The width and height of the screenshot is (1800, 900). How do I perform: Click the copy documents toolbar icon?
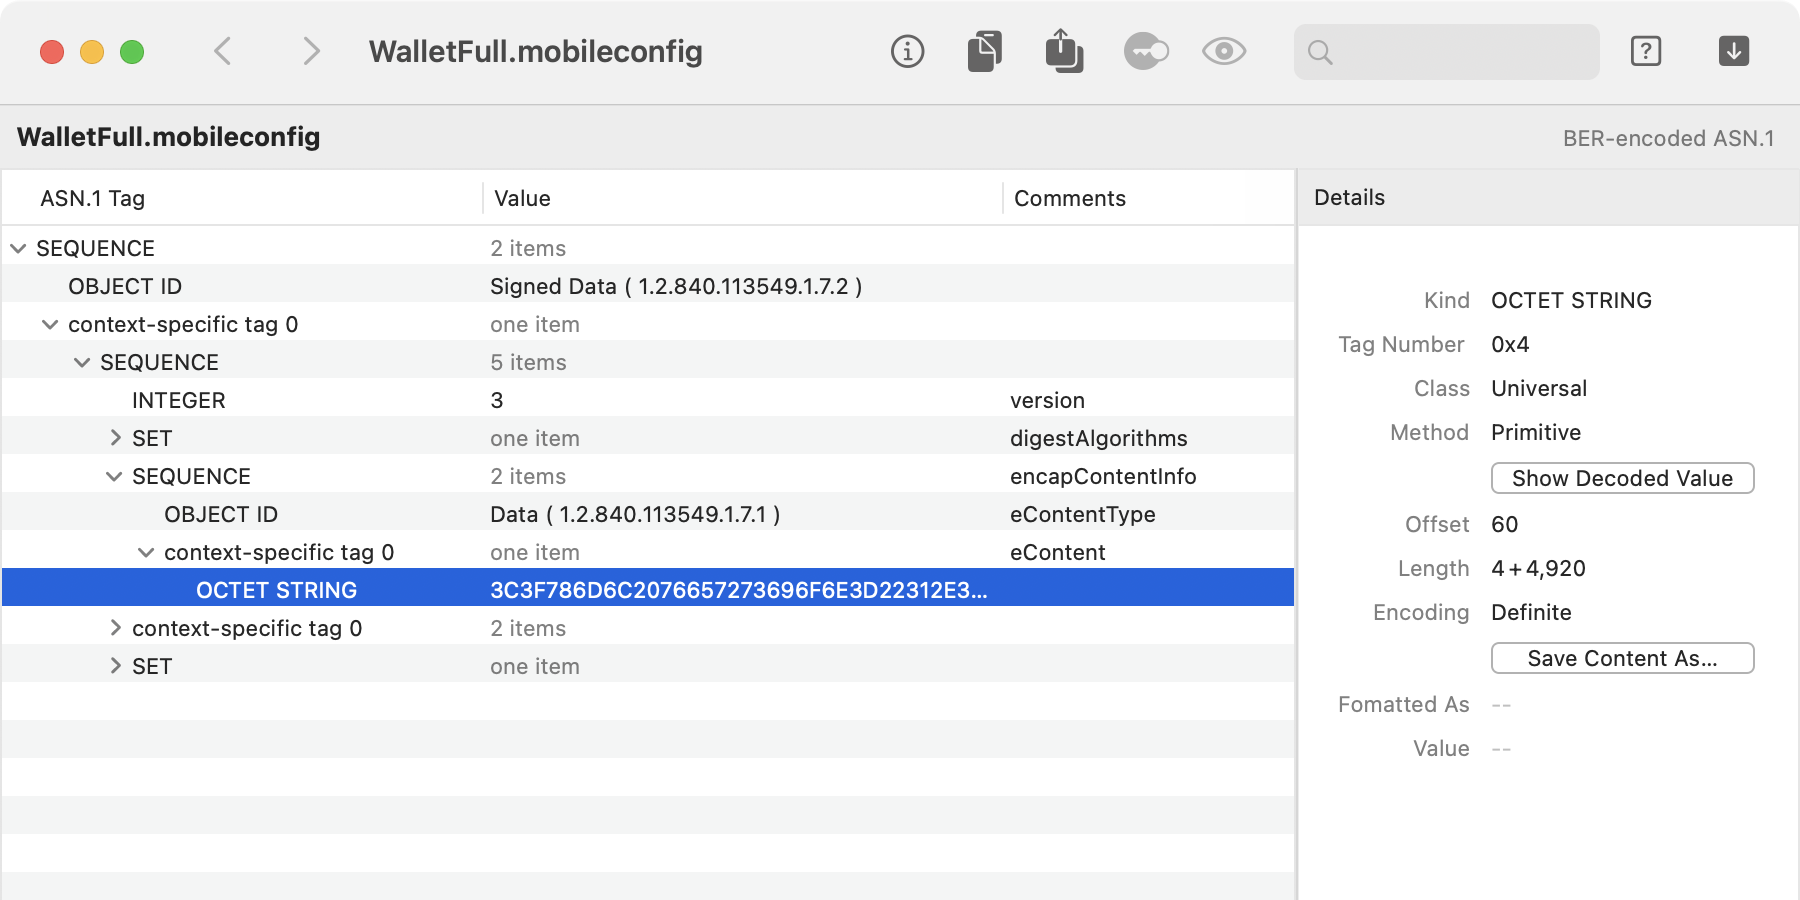pyautogui.click(x=985, y=51)
